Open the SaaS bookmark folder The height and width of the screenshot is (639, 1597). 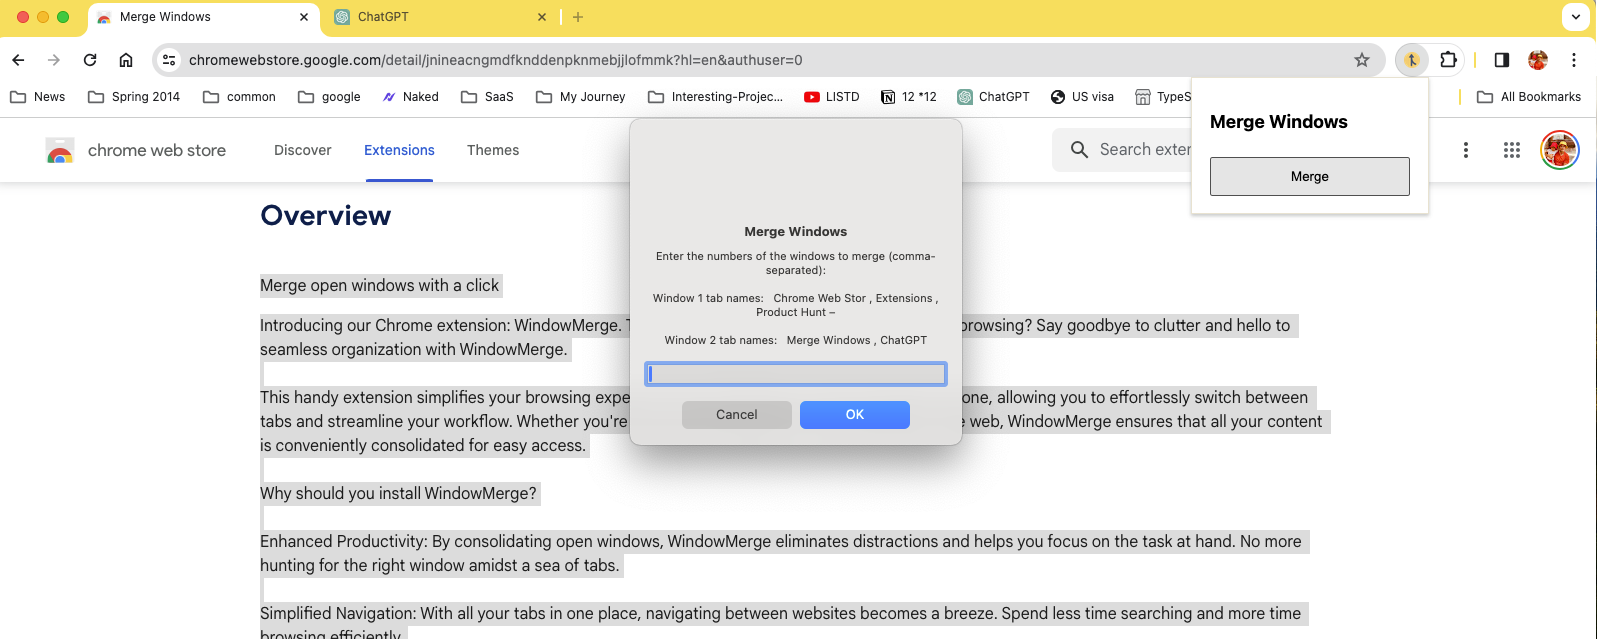point(487,97)
